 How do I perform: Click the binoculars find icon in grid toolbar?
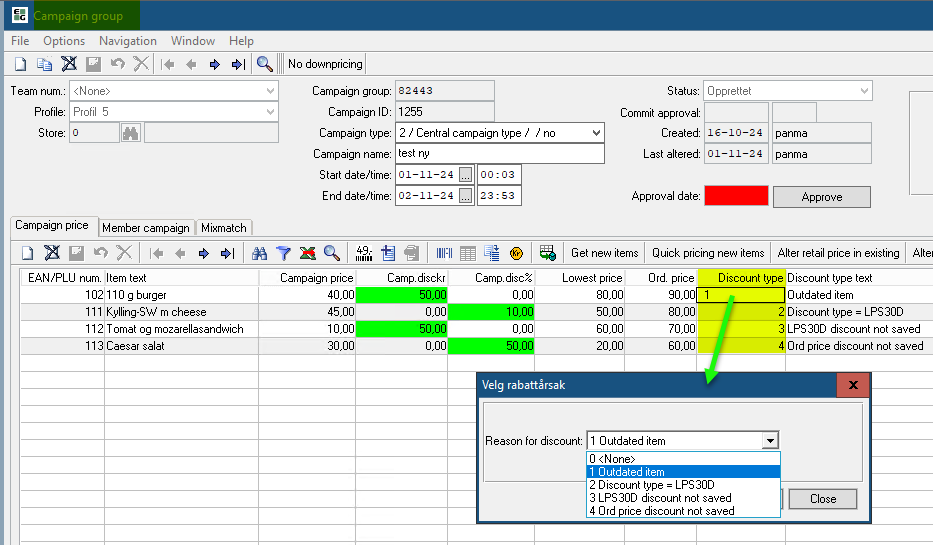click(260, 253)
